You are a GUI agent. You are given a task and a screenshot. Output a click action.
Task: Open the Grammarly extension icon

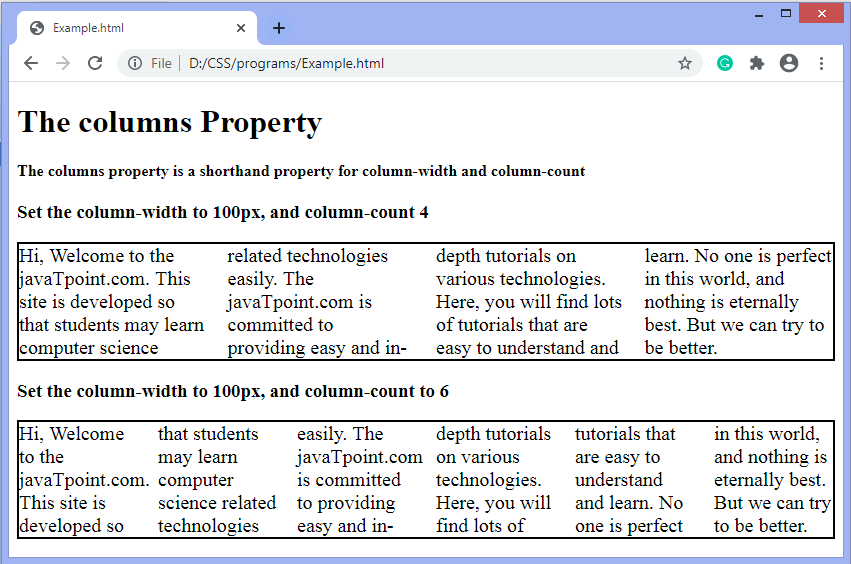725,64
